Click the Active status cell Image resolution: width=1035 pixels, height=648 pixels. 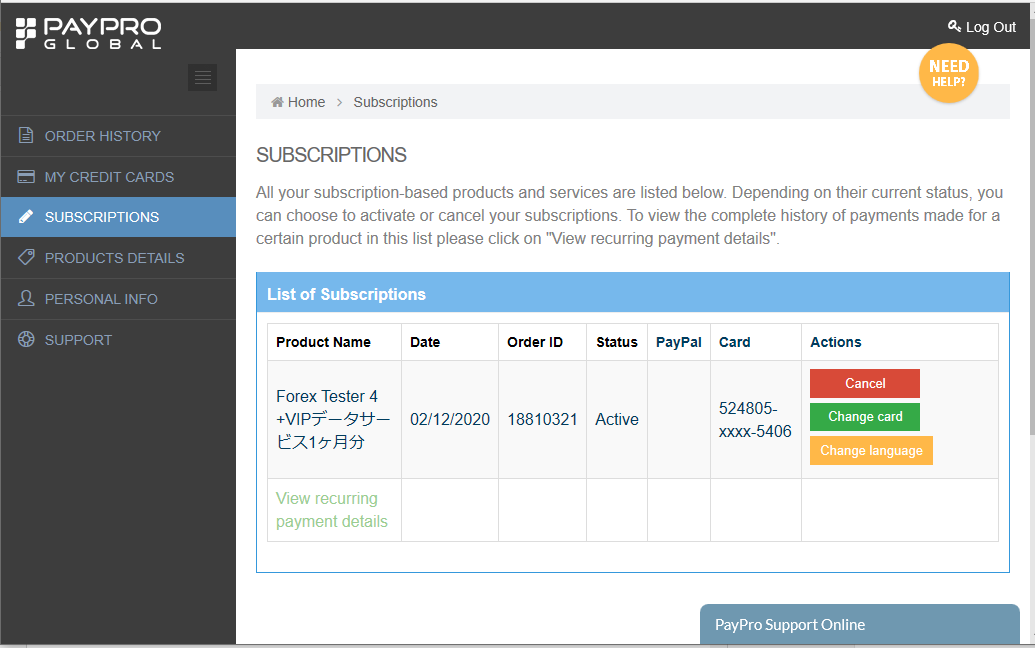[x=617, y=419]
